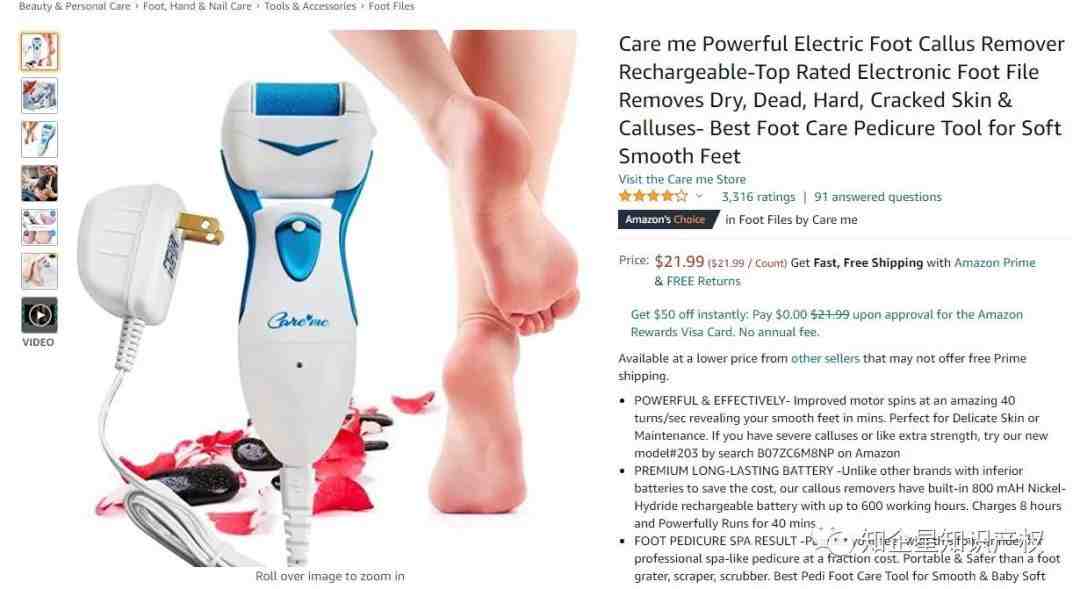Open the Amazon Prime link
This screenshot has height=589, width=1080.
(994, 262)
